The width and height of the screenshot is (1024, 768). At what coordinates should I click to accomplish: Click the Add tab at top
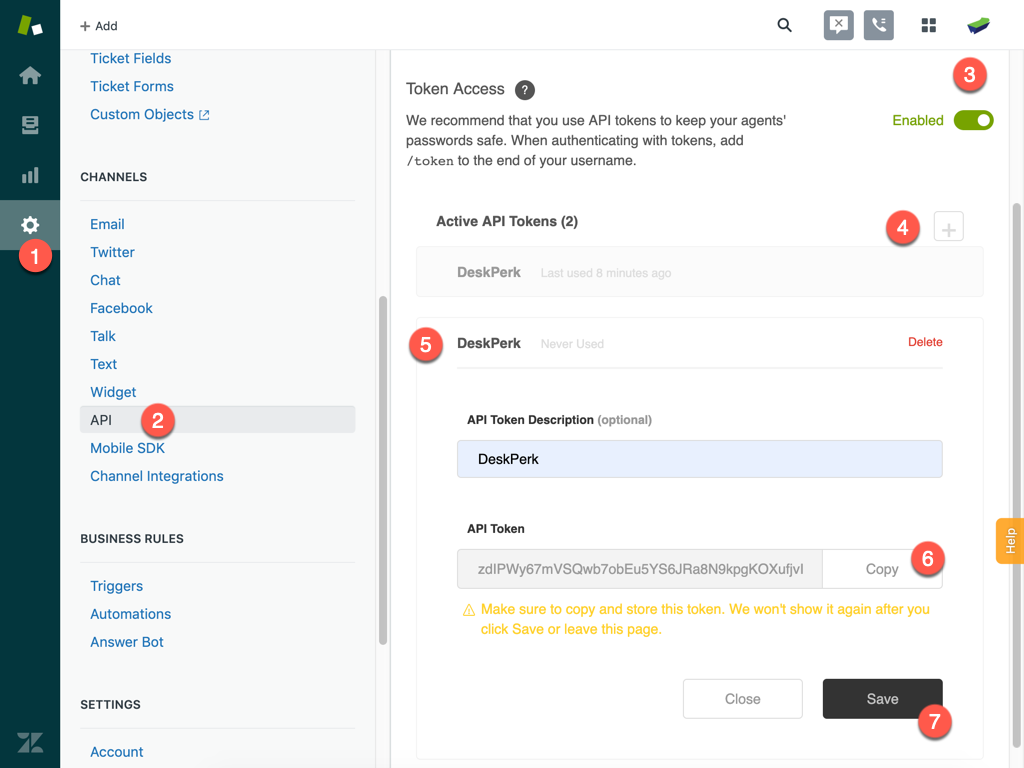point(99,25)
